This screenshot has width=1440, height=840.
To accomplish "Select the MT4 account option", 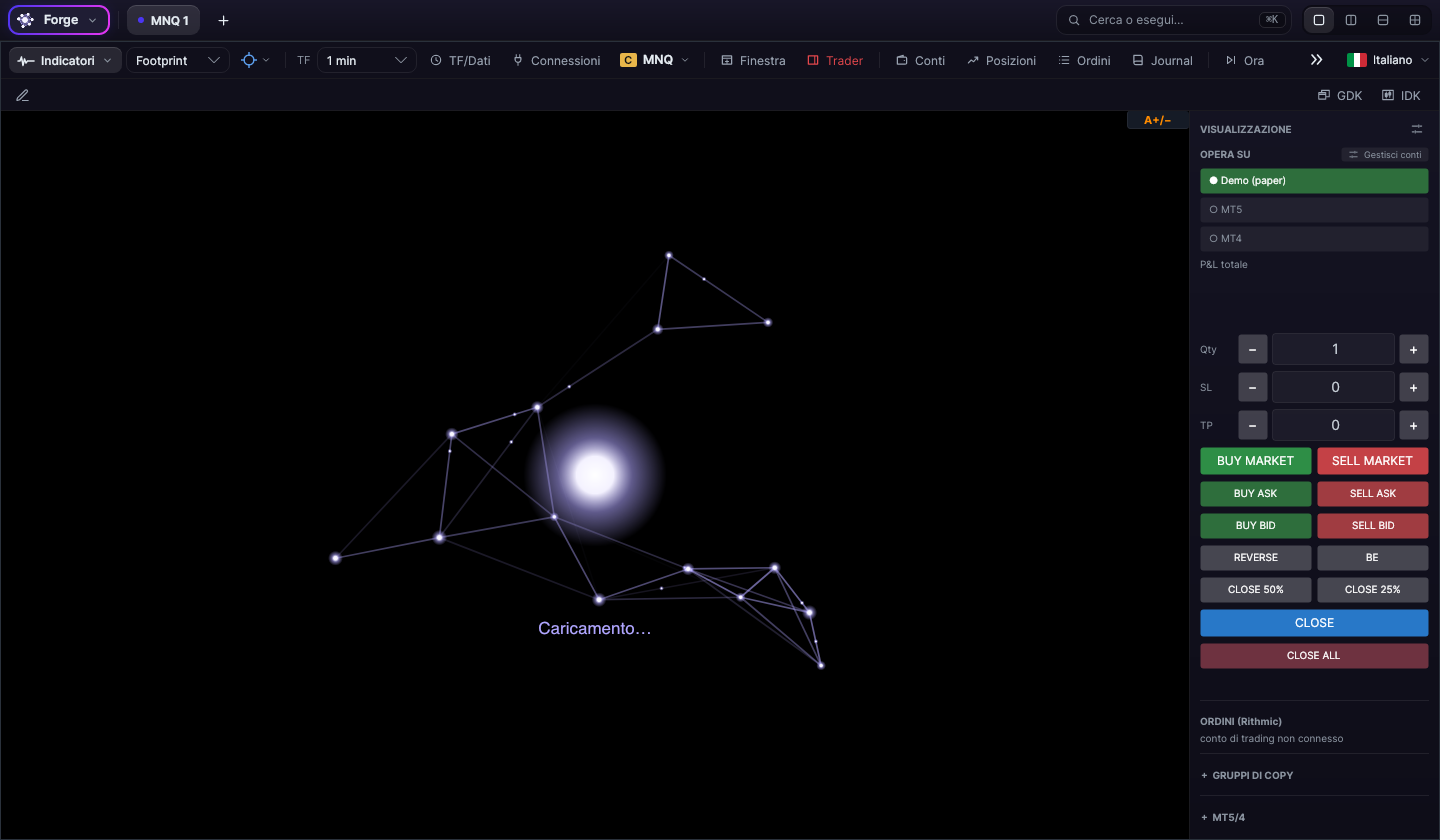I will 1314,239.
